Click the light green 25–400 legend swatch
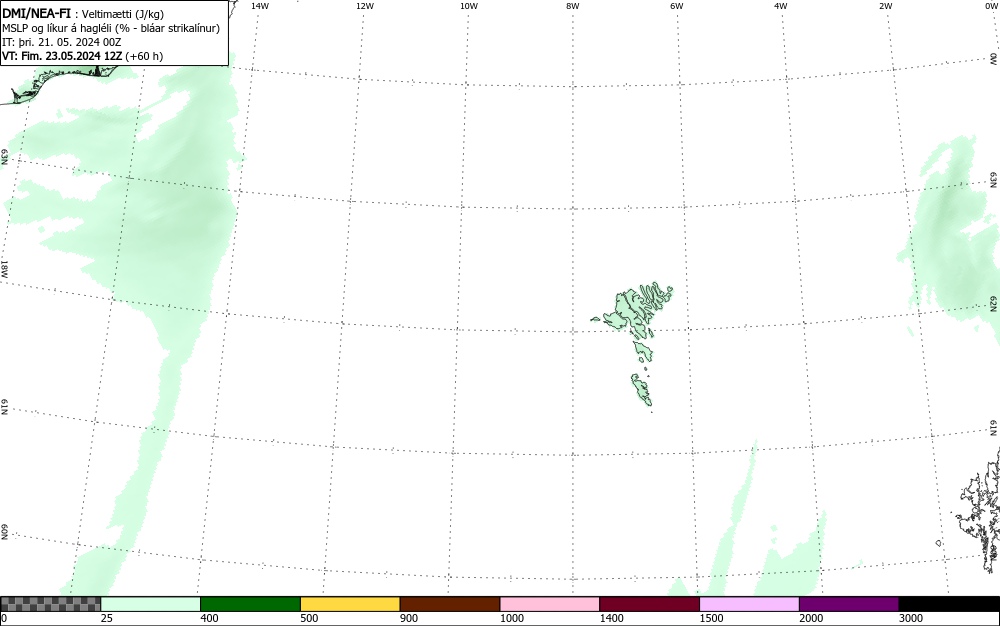The height and width of the screenshot is (626, 1000). click(x=151, y=604)
